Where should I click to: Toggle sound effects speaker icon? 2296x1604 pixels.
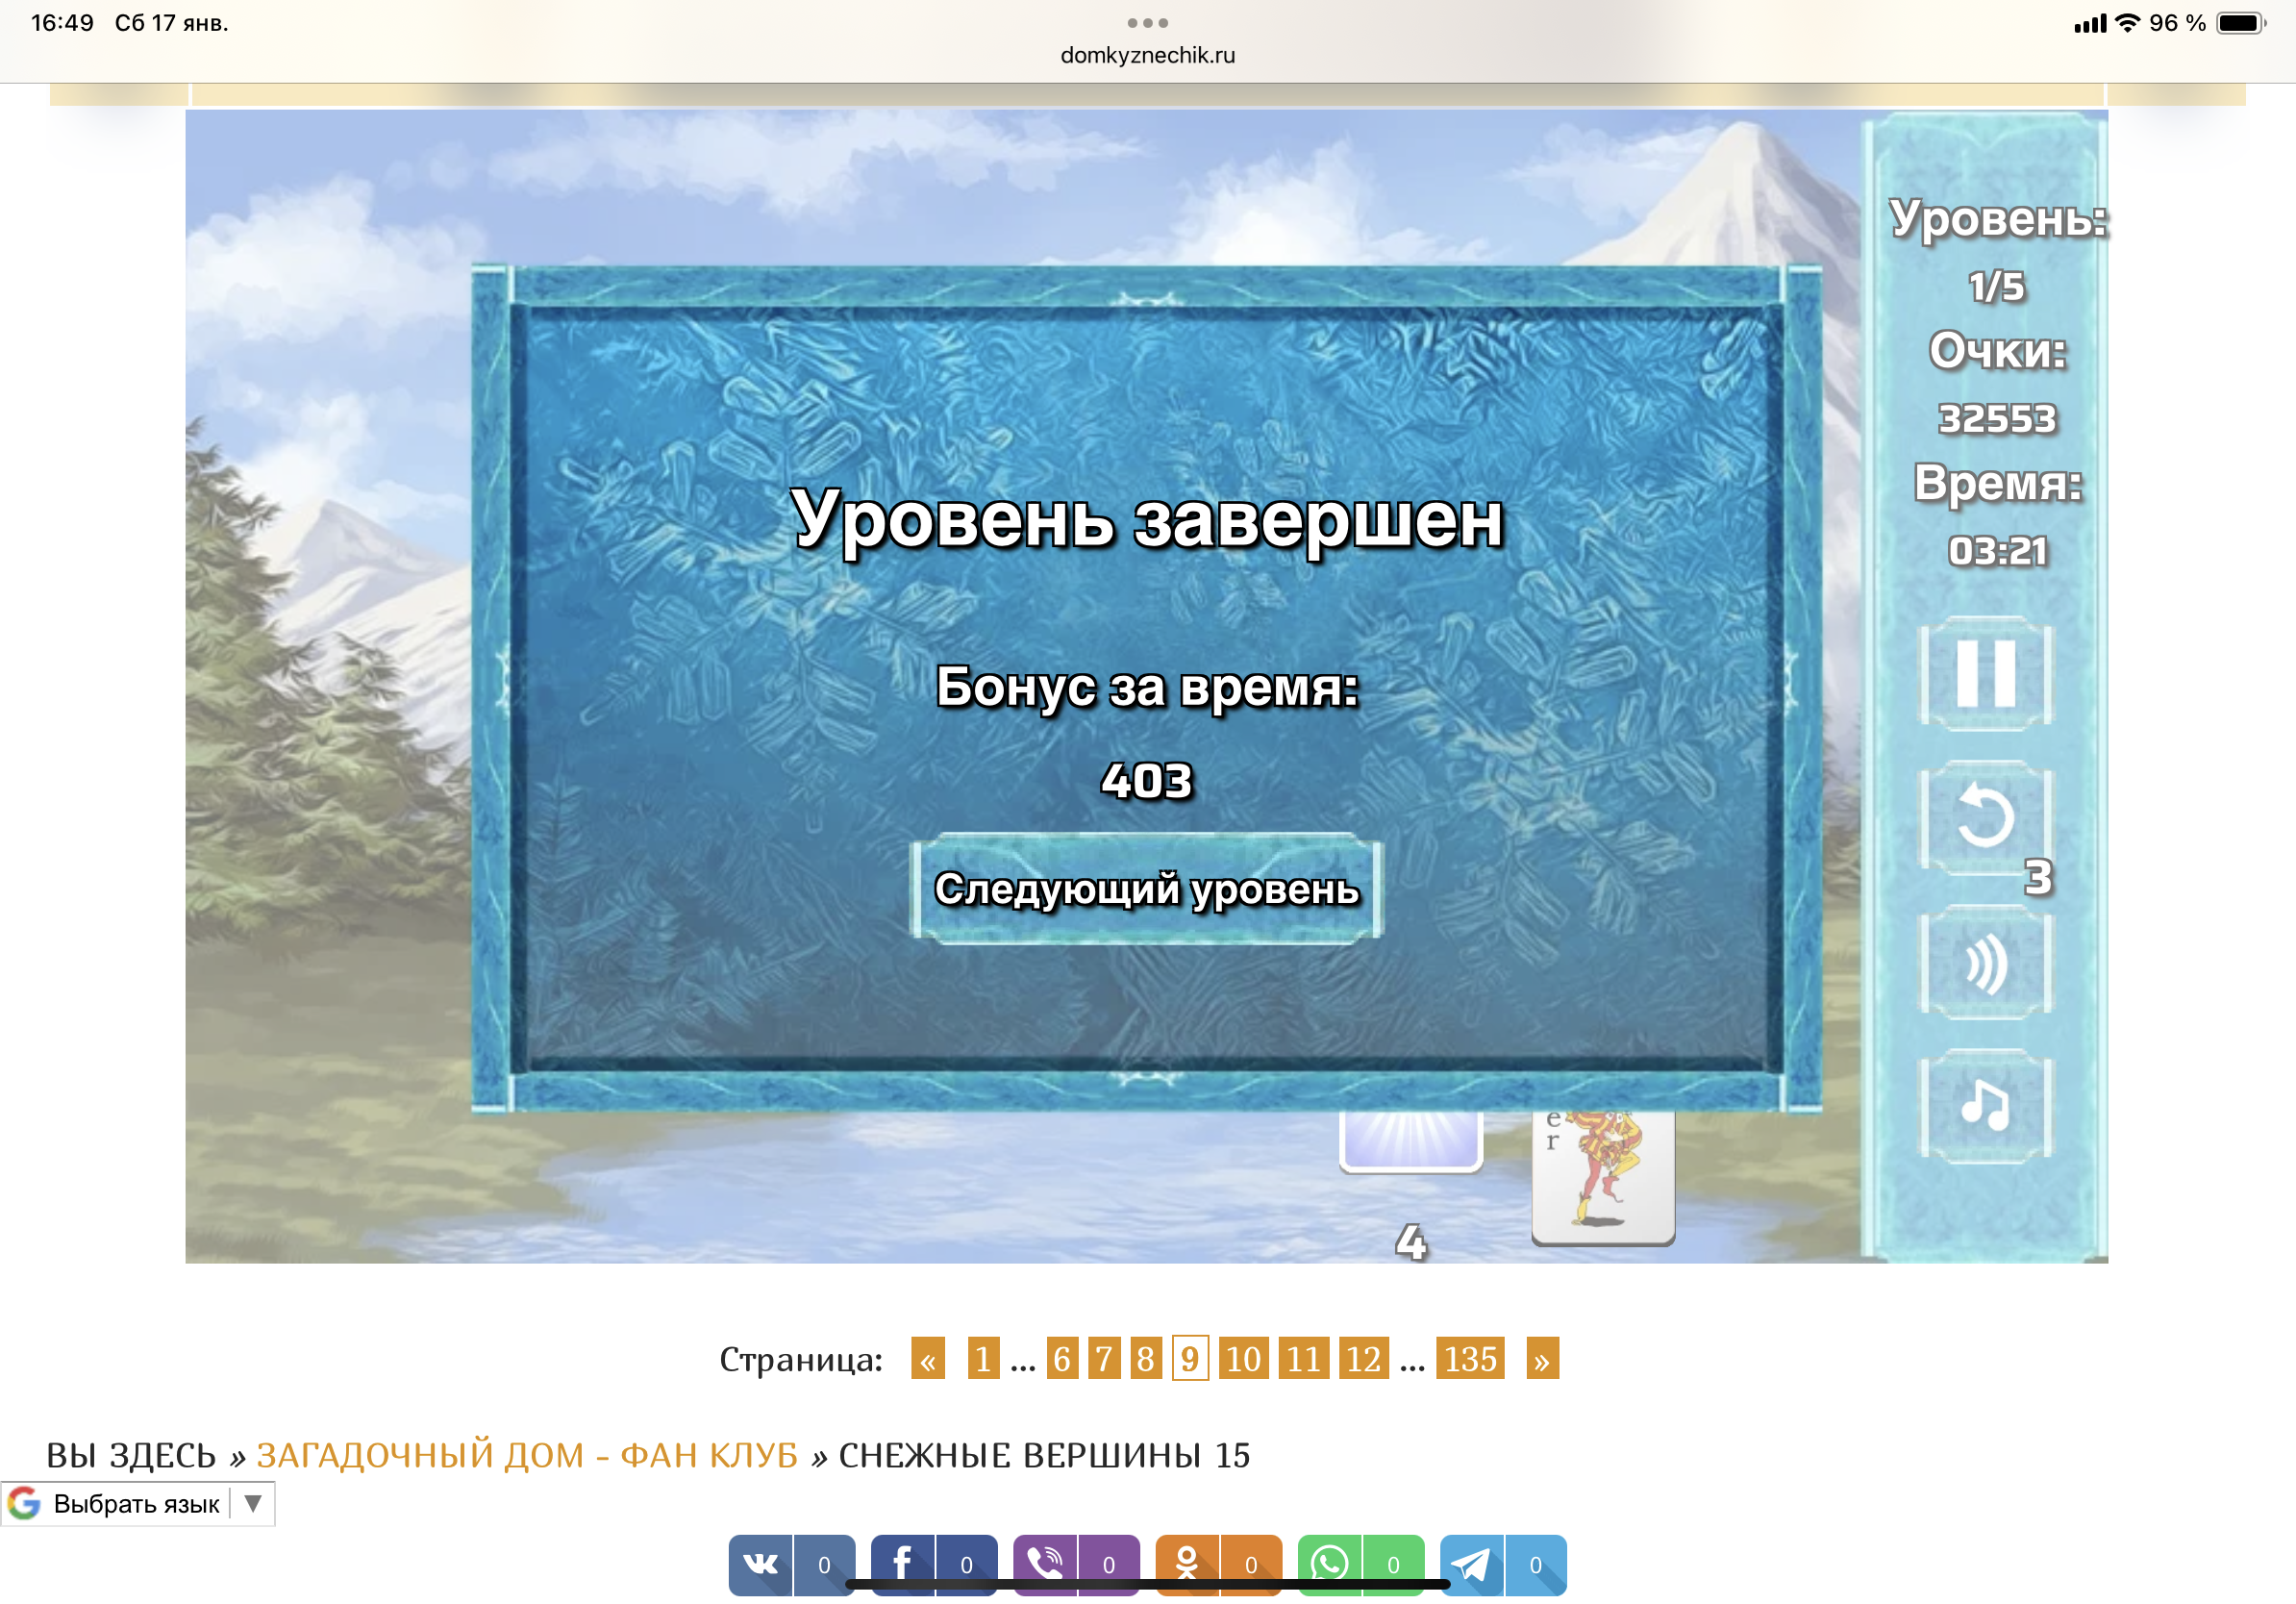click(1985, 962)
